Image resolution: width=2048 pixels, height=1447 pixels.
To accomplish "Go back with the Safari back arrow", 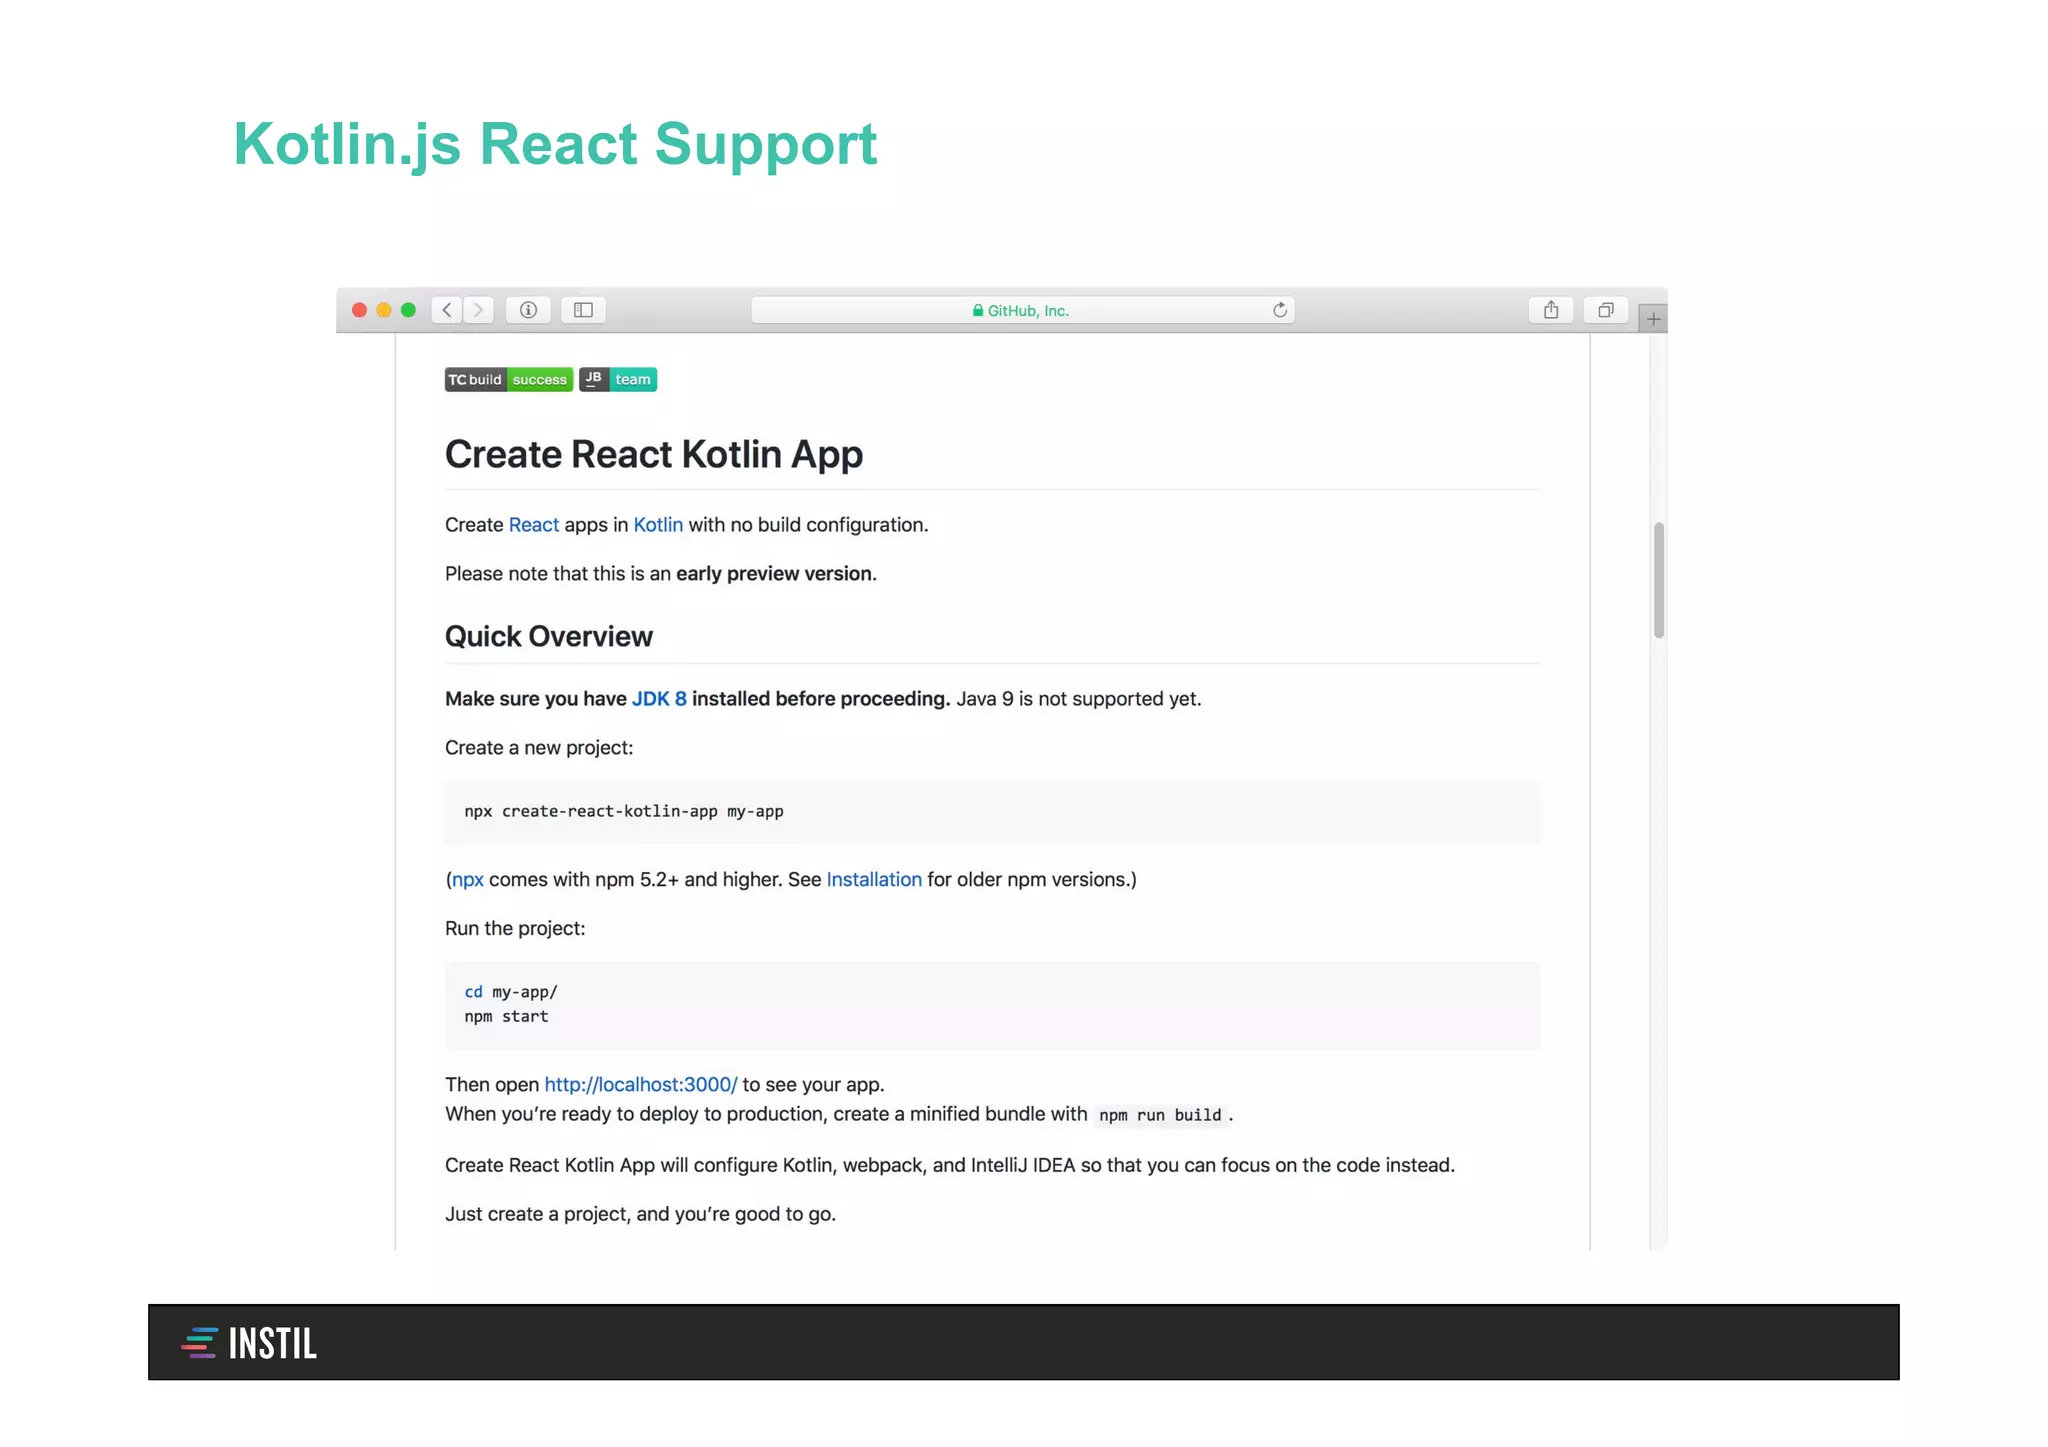I will tap(447, 310).
